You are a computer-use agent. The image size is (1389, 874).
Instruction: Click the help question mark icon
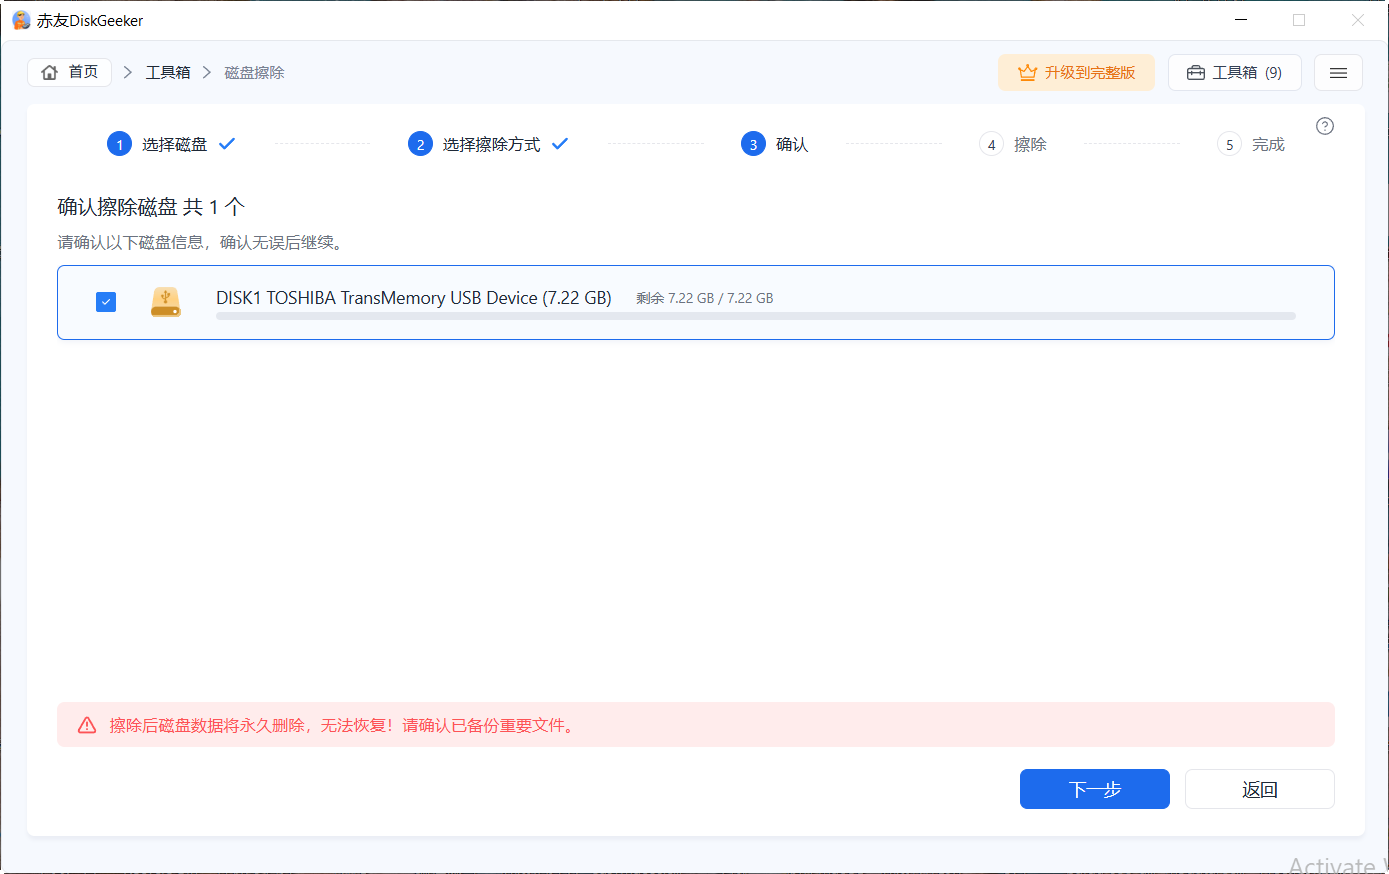tap(1325, 126)
